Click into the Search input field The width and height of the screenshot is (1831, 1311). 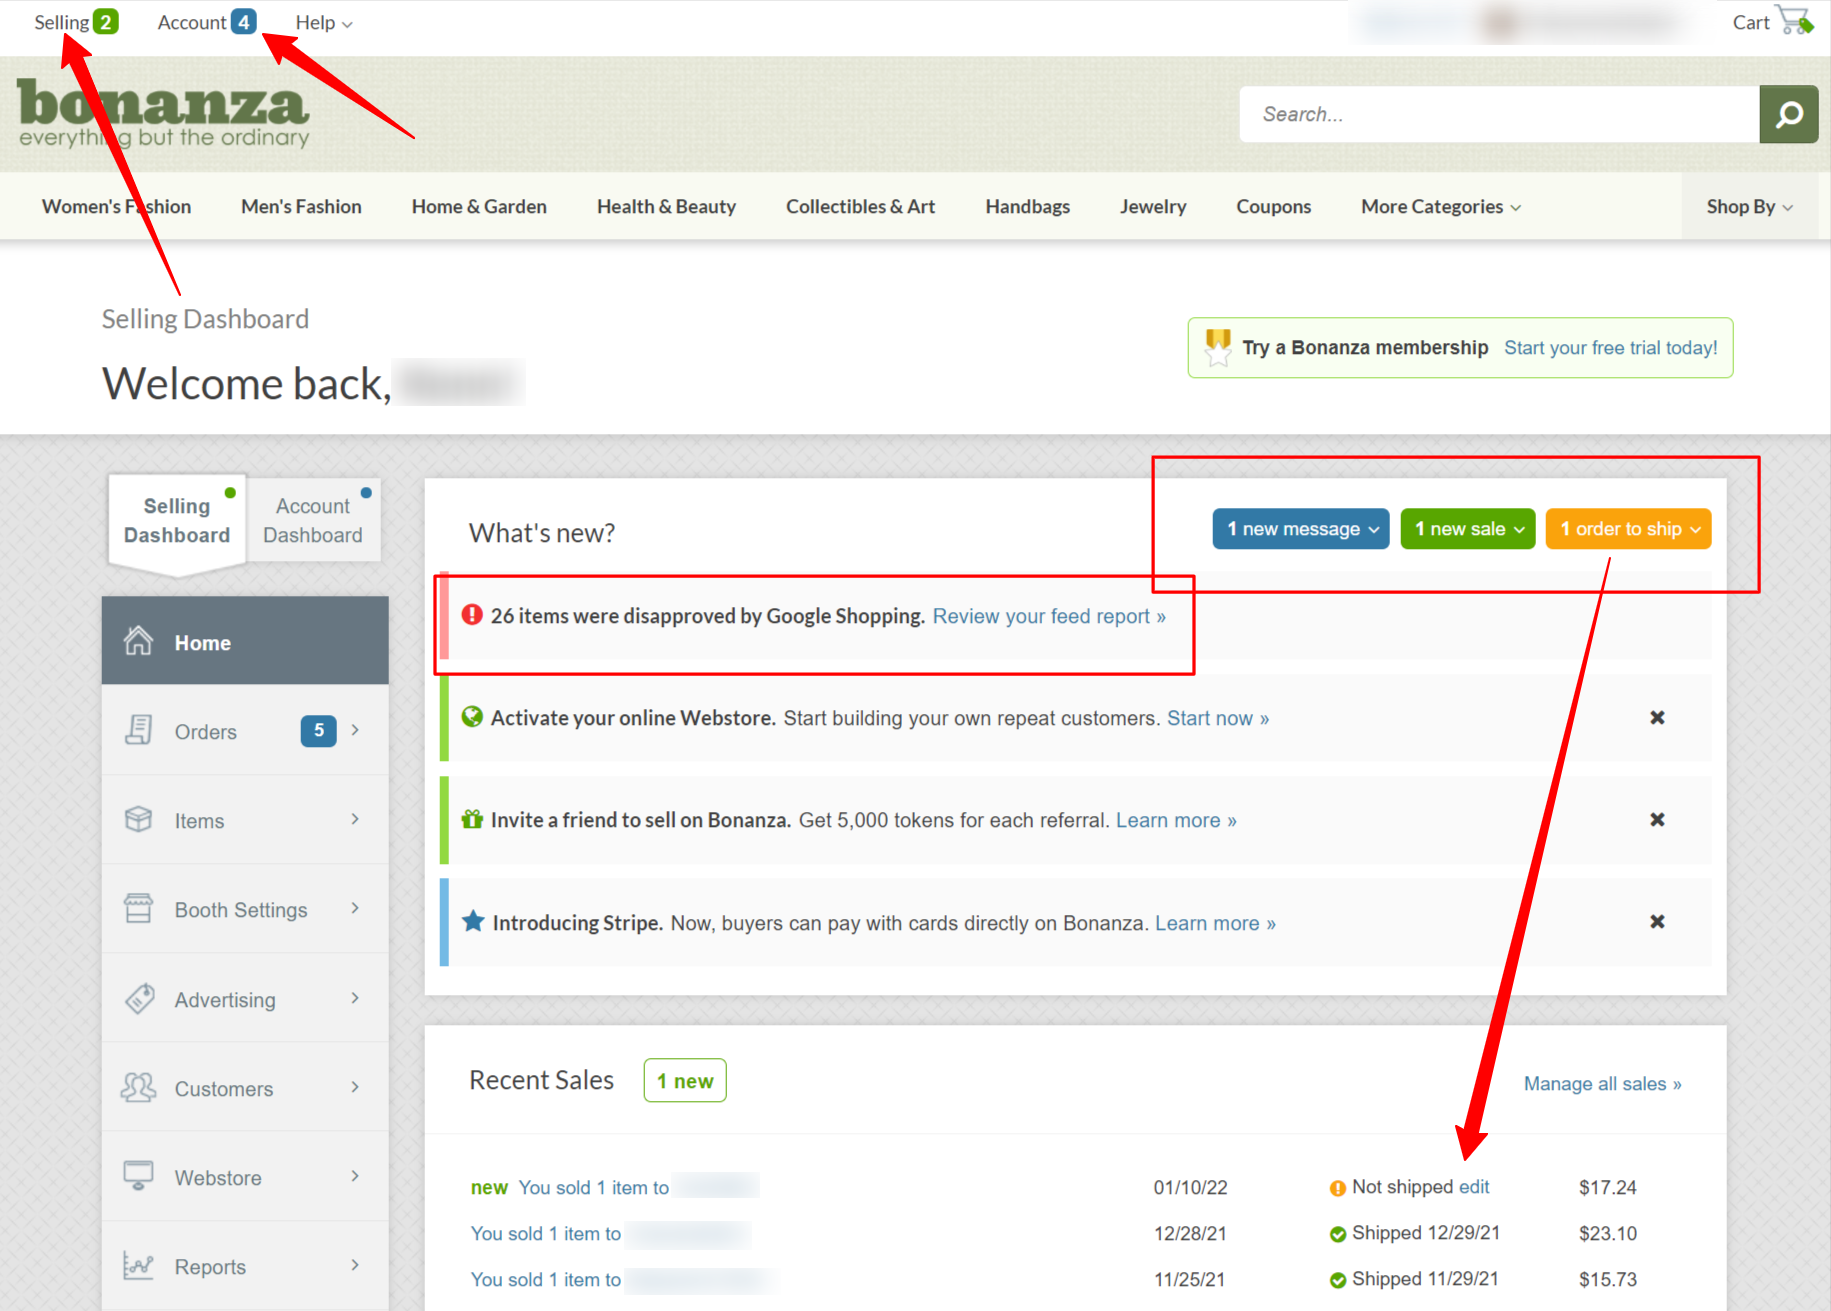tap(1498, 115)
